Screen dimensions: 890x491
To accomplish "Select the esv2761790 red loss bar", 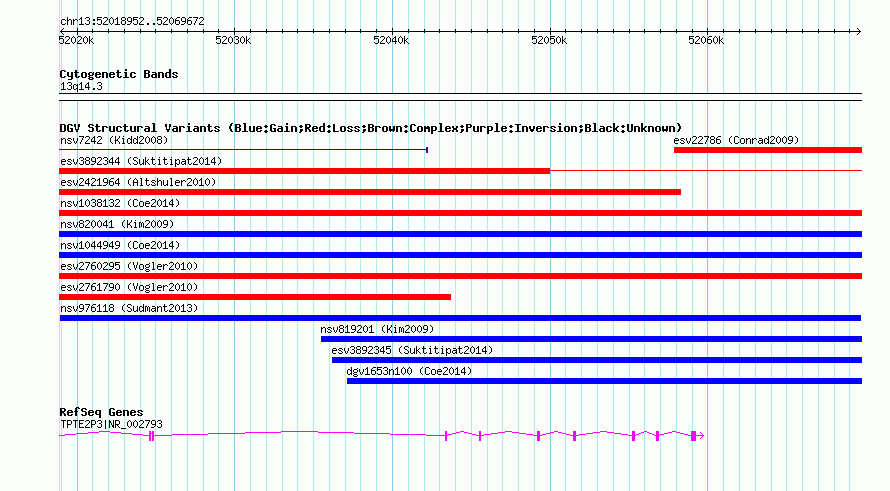I will click(255, 297).
